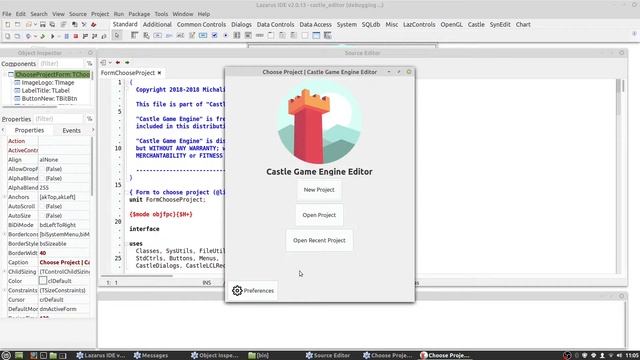Viewport: 640px width, 360px height.
Task: Select the ButtonNew: TBitBtn tree item
Action: (49, 98)
